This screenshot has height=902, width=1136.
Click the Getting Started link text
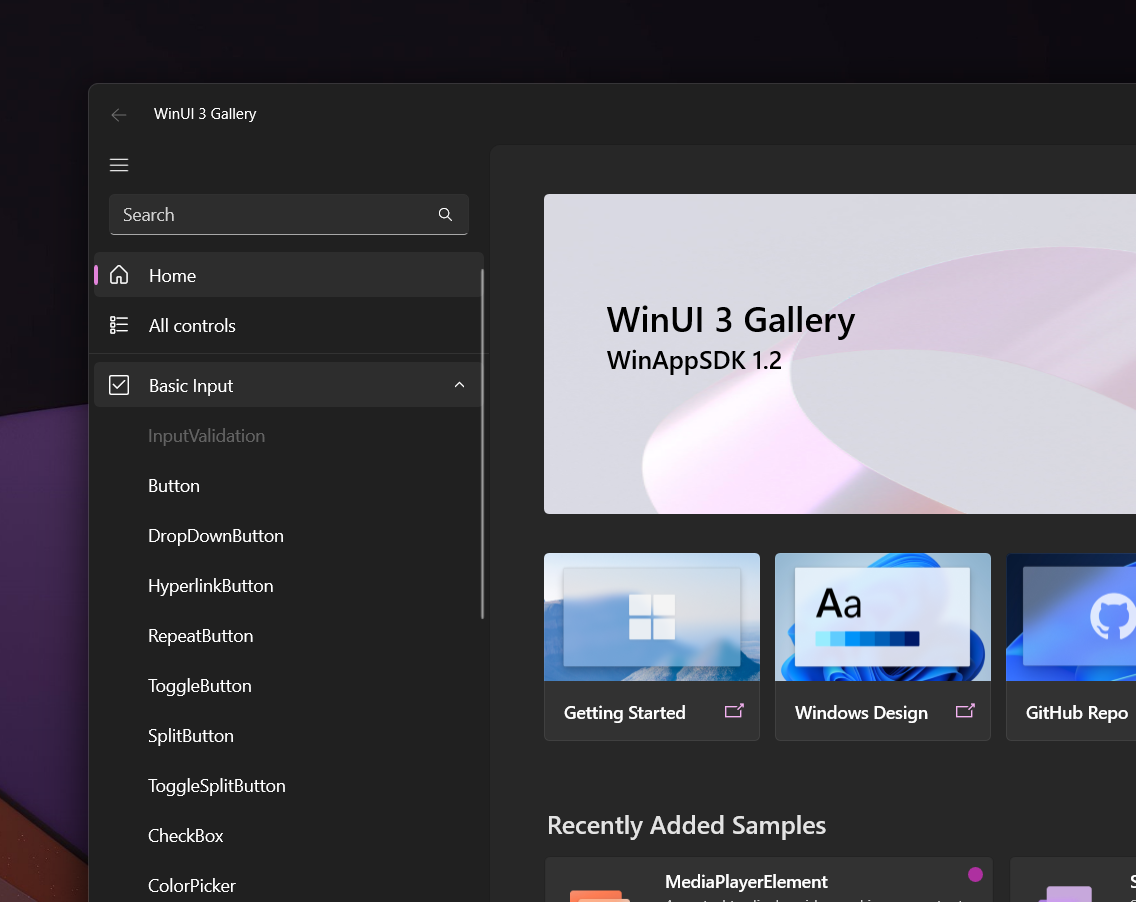pos(625,713)
